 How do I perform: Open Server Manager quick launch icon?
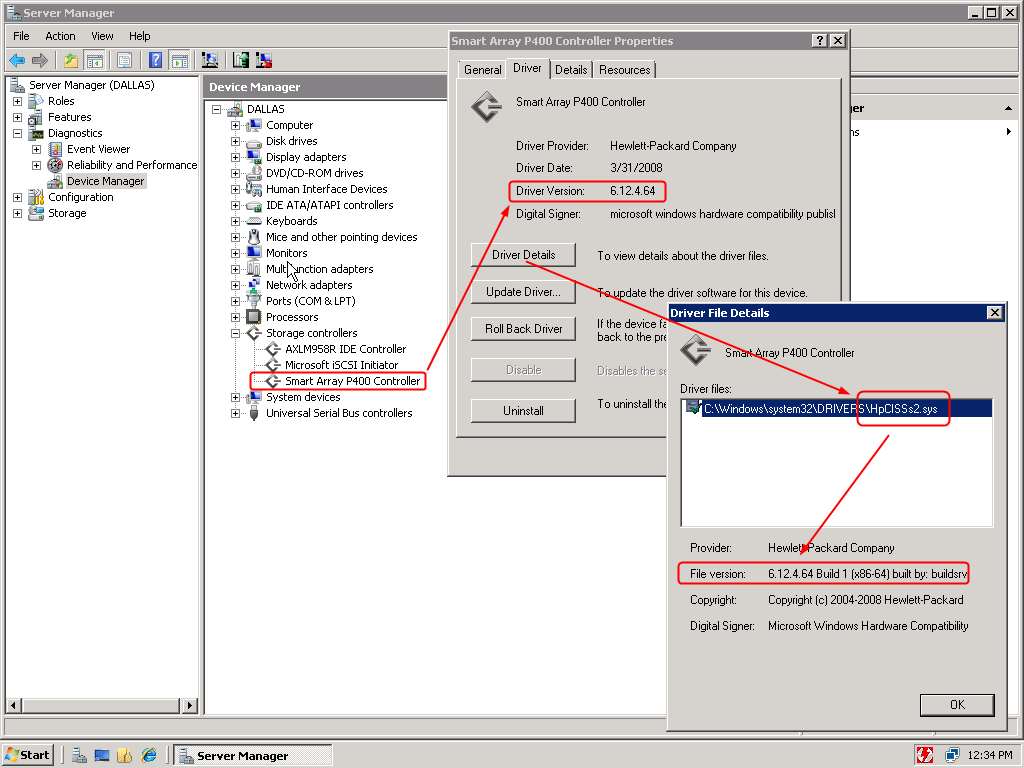80,756
